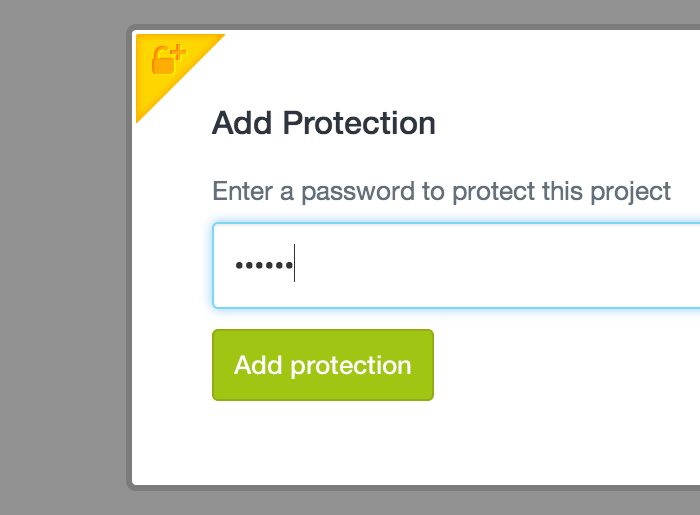Click the plus sign on the lock icon

click(178, 52)
